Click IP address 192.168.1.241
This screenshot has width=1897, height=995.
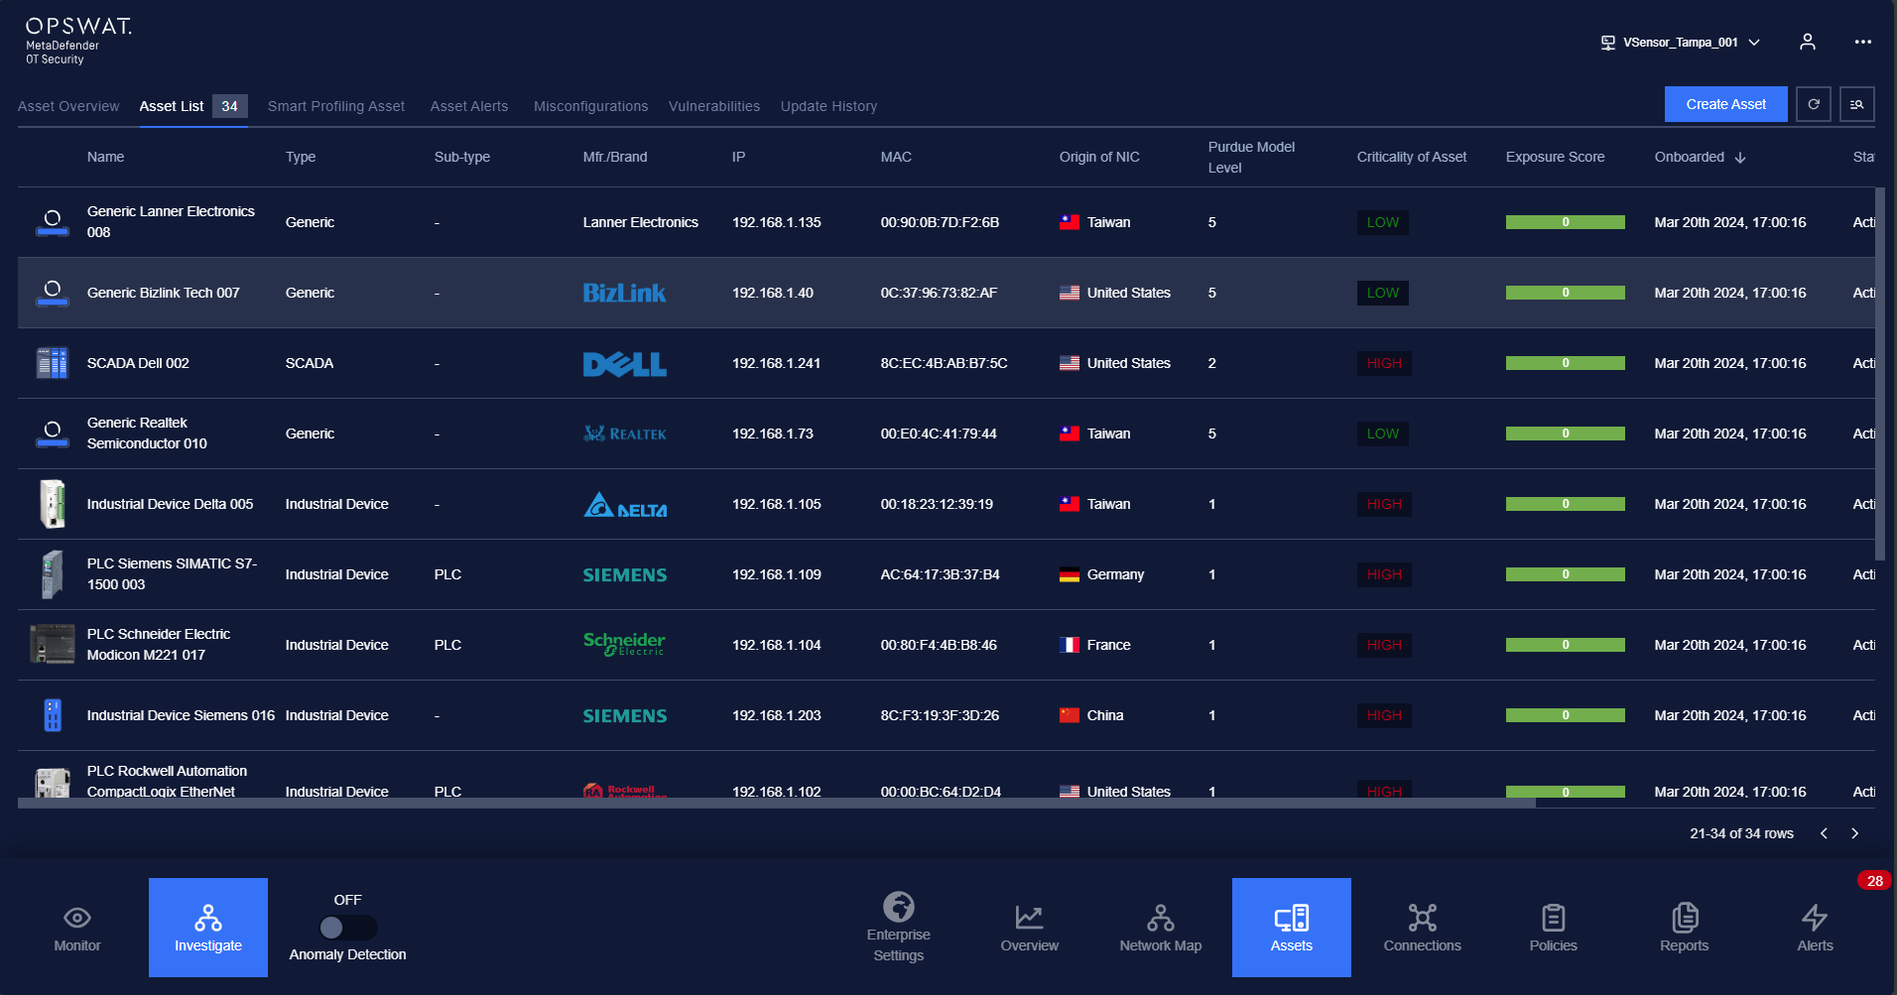pyautogui.click(x=776, y=363)
